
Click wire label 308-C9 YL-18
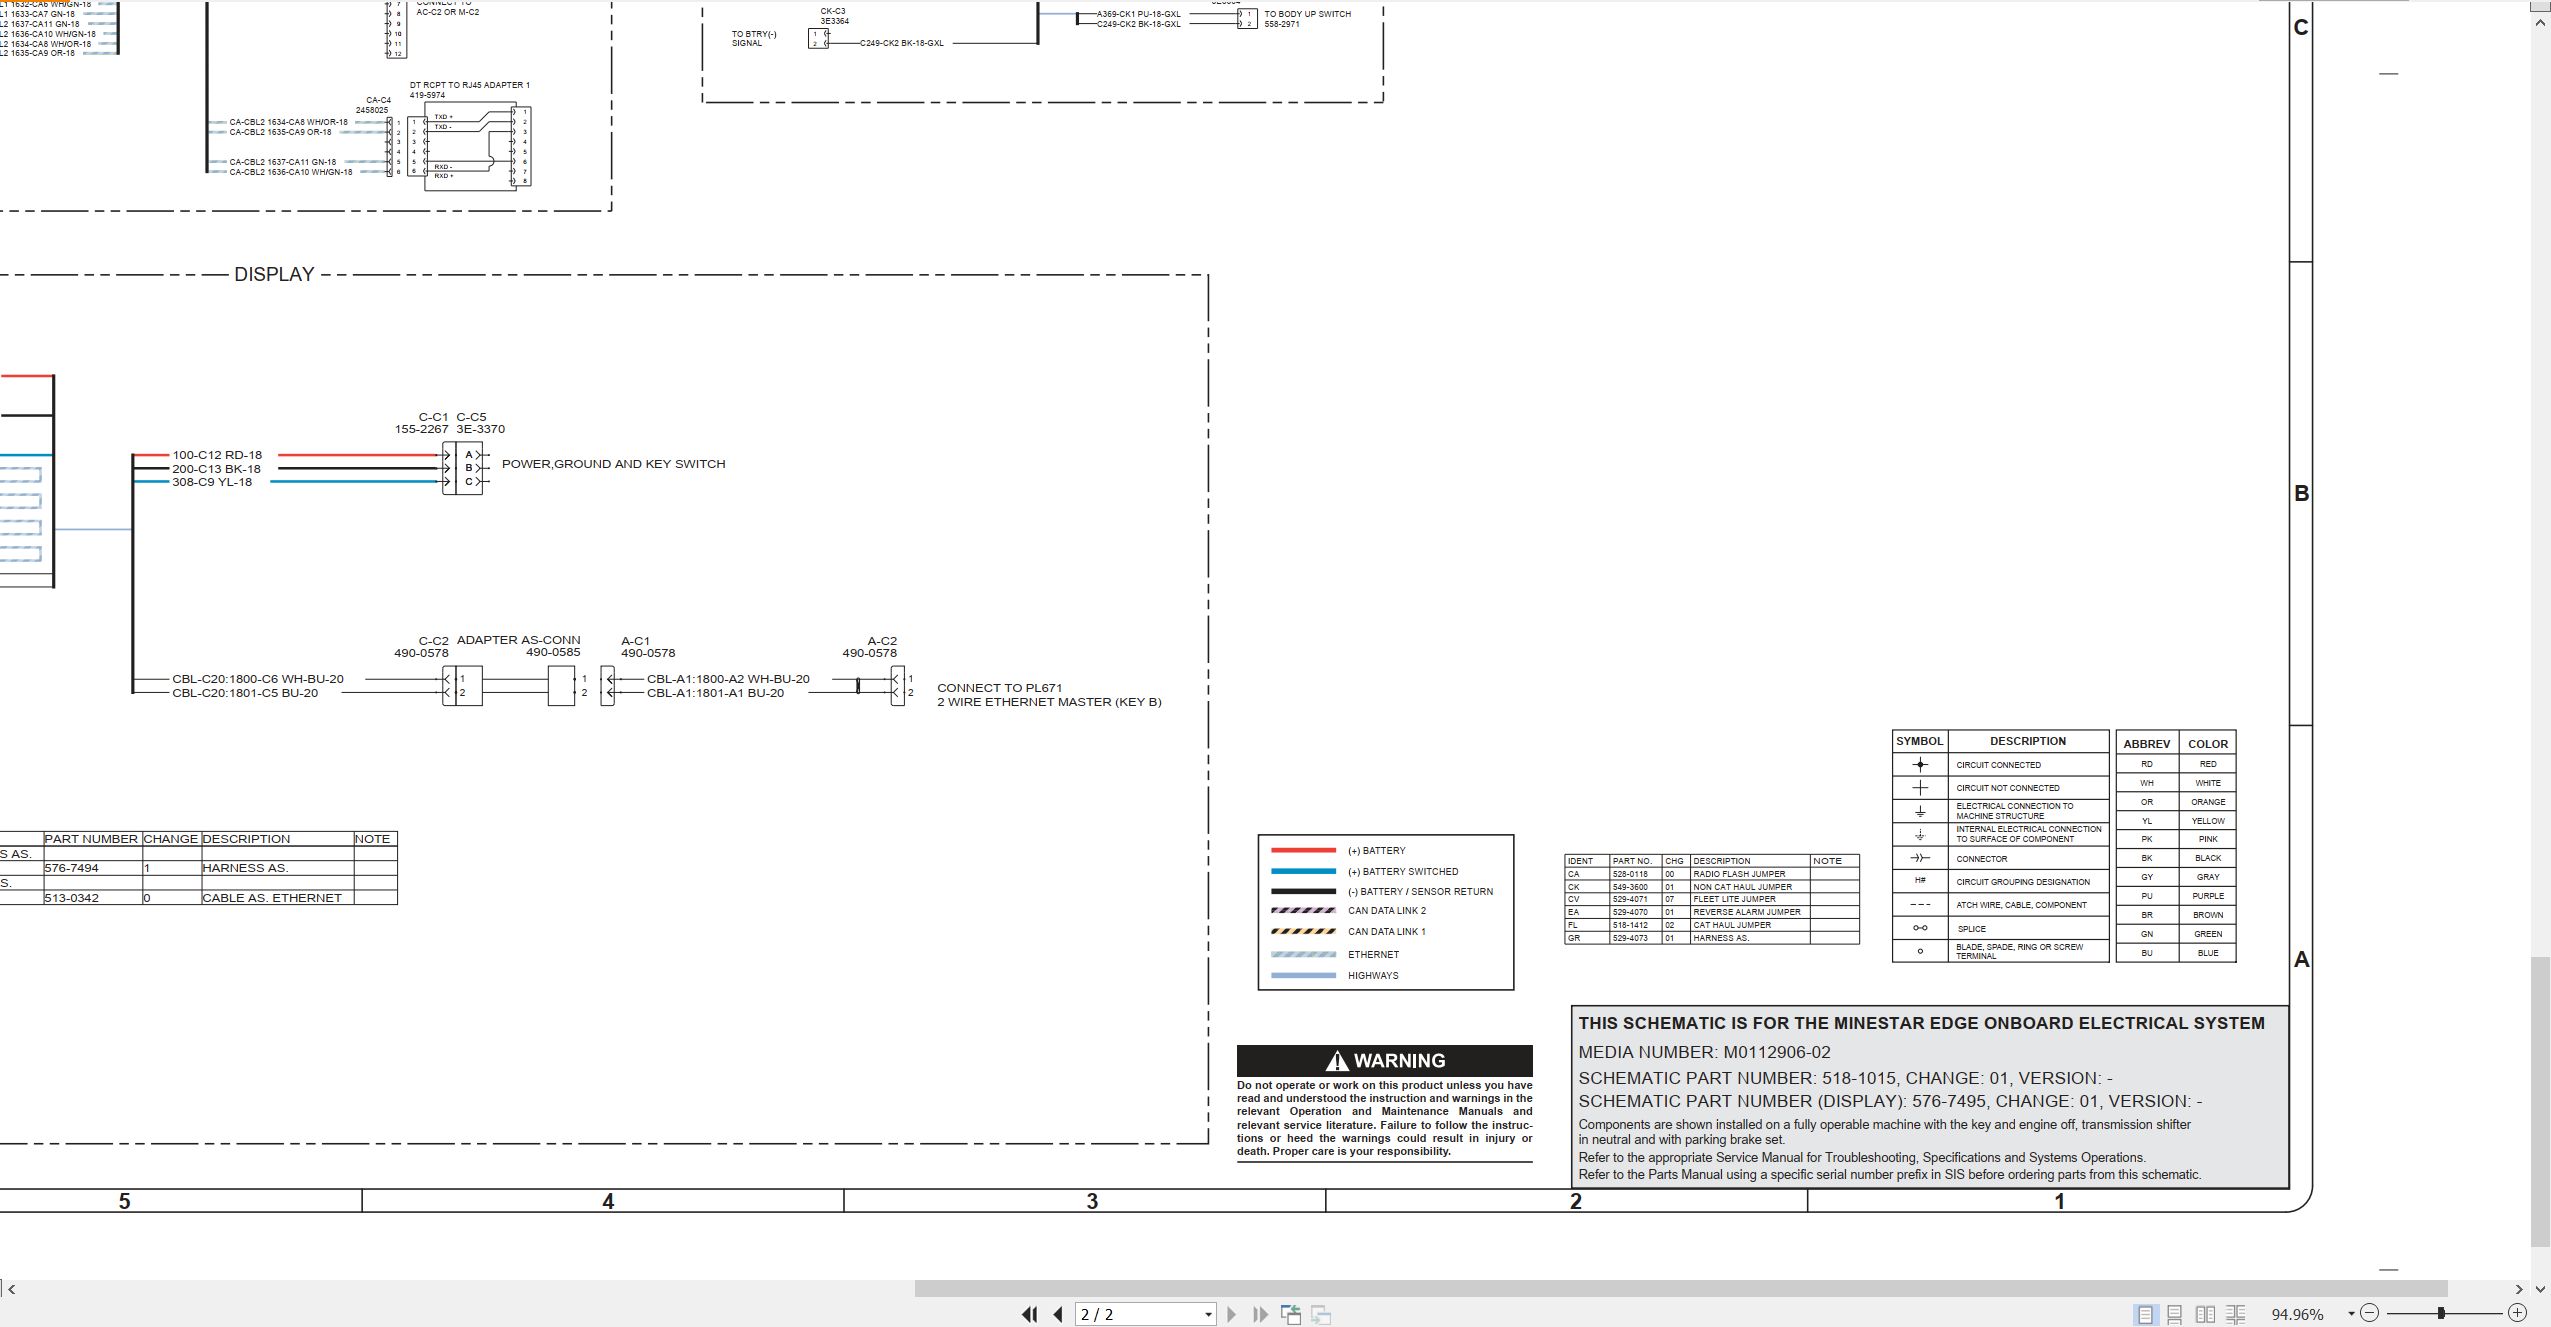point(212,482)
